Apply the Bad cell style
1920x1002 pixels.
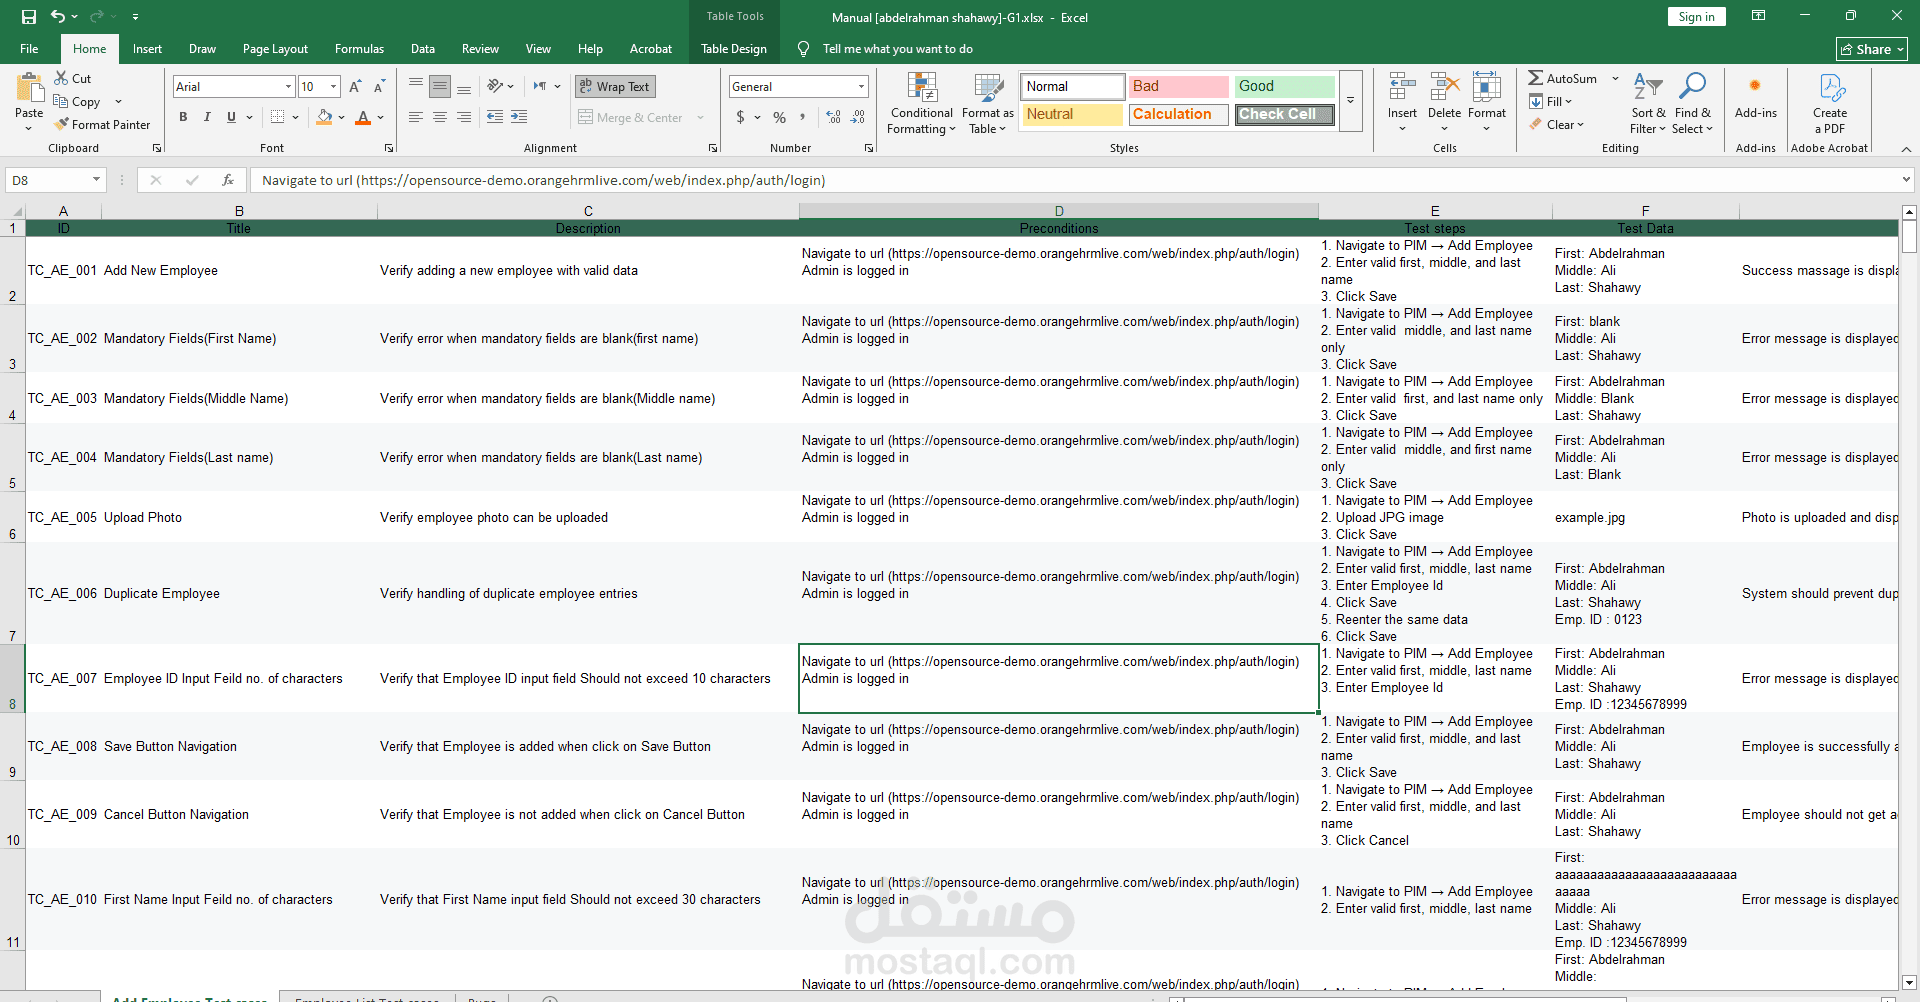[x=1178, y=87]
